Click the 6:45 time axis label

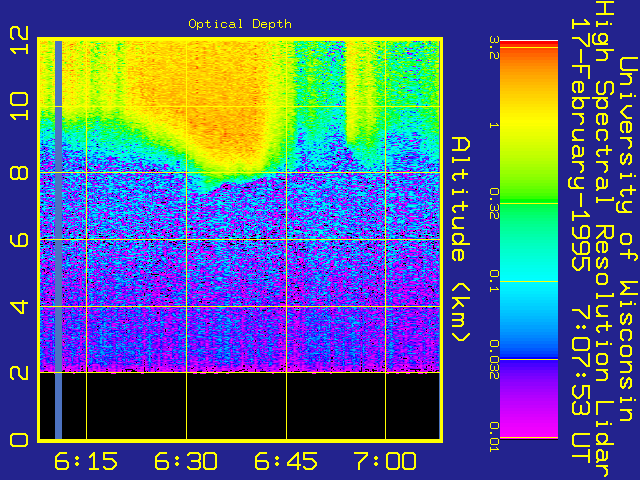(286, 461)
